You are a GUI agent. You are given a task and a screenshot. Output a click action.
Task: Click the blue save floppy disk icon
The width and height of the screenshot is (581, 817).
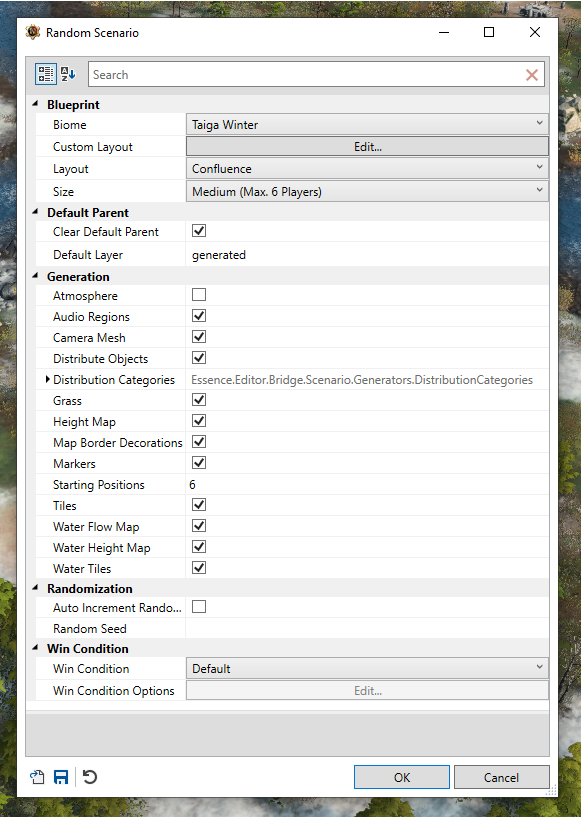(61, 777)
